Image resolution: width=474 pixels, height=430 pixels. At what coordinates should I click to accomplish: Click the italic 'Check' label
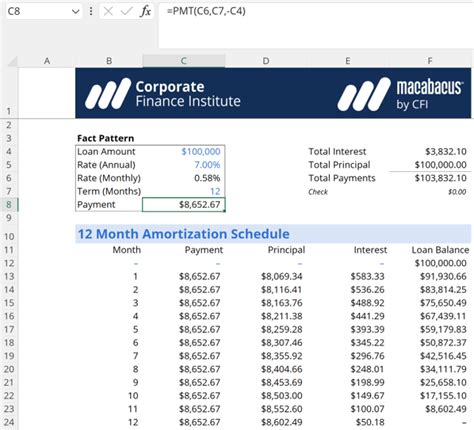coord(318,192)
